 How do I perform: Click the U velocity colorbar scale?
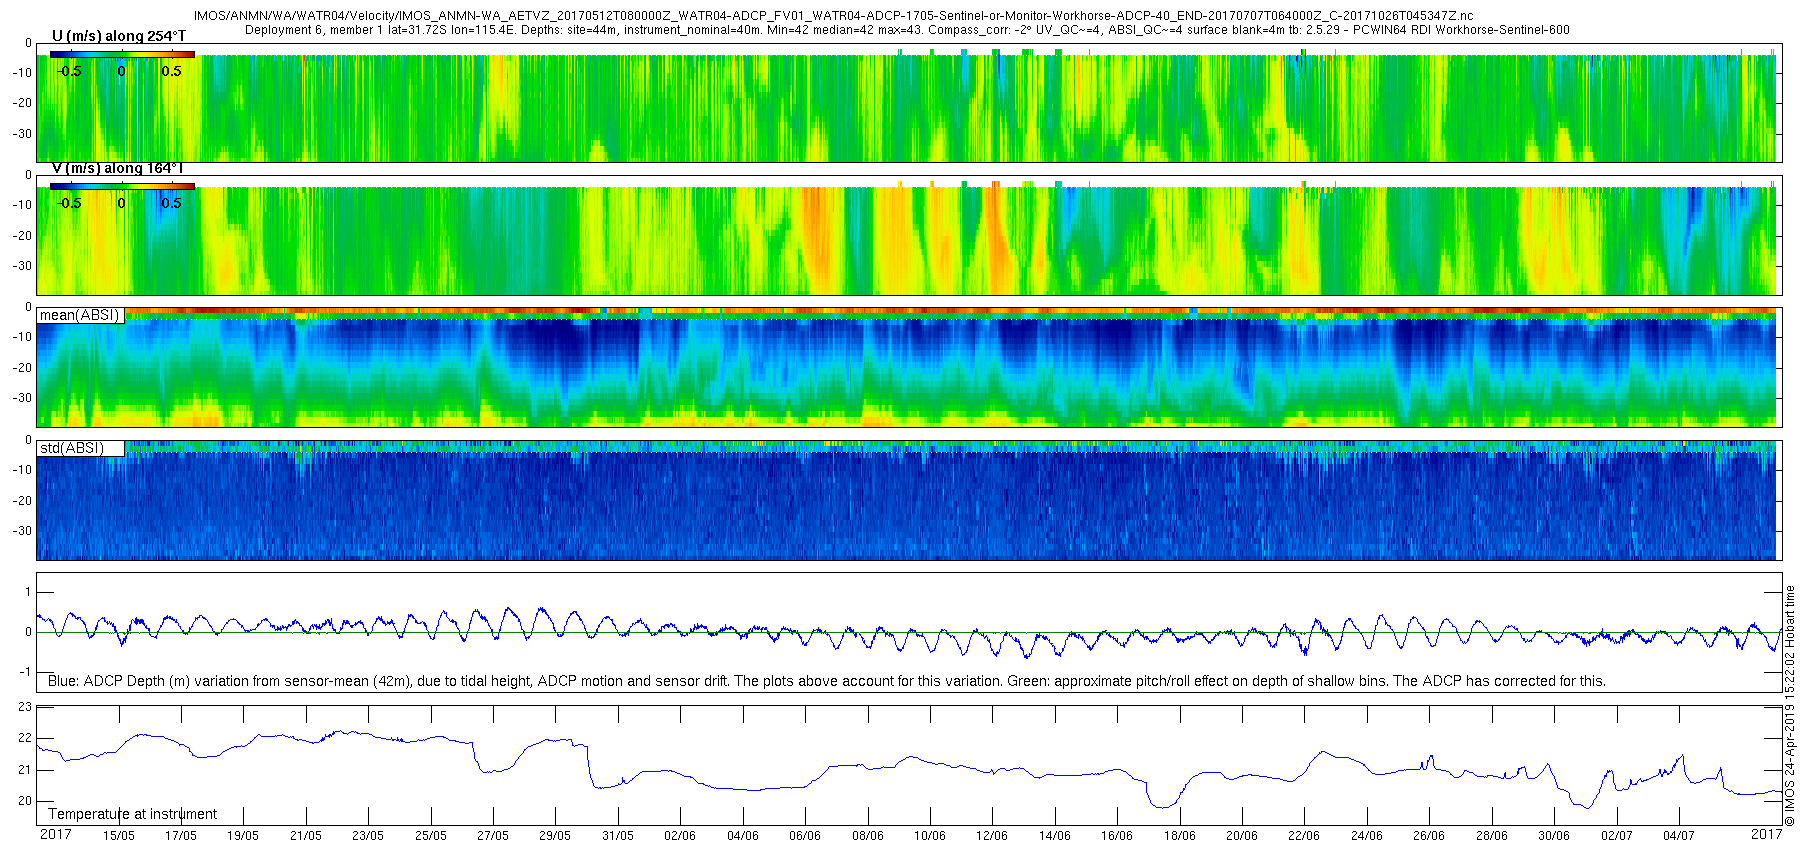122,55
